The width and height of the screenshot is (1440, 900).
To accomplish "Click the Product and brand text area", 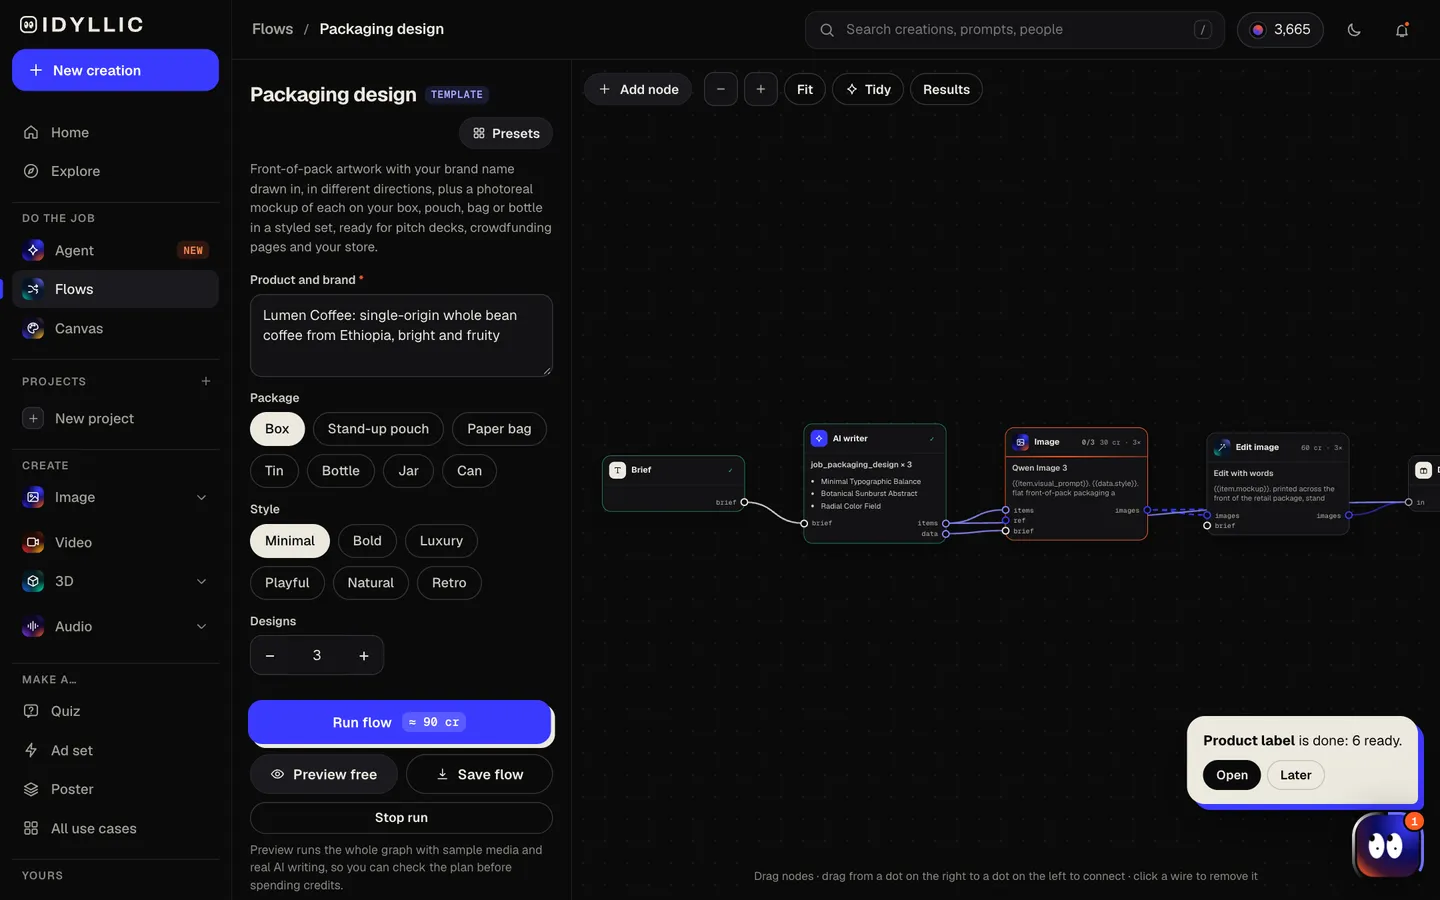I will [x=401, y=335].
